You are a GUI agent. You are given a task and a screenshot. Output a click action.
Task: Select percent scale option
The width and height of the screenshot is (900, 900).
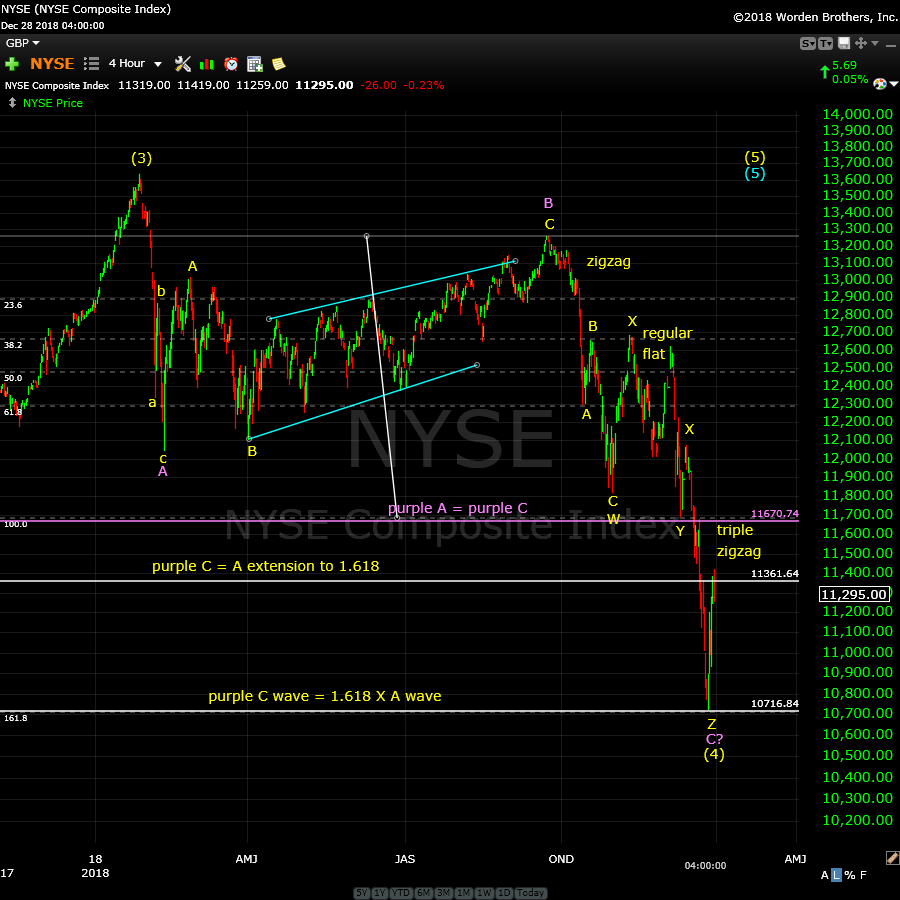(849, 875)
